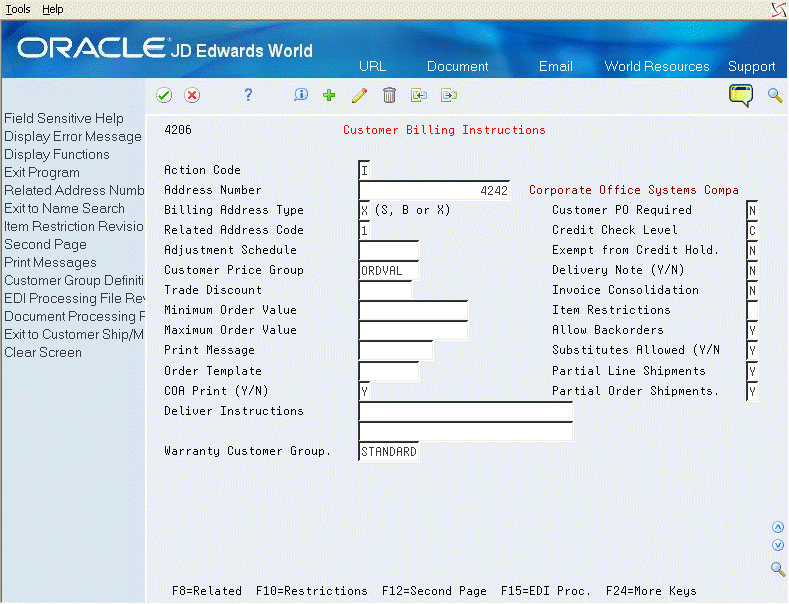789x604 pixels.
Task: Click the Order Template field
Action: [388, 371]
